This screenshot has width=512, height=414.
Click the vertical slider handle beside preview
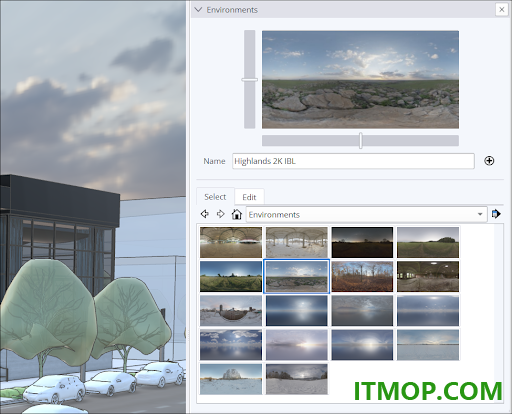click(x=249, y=80)
